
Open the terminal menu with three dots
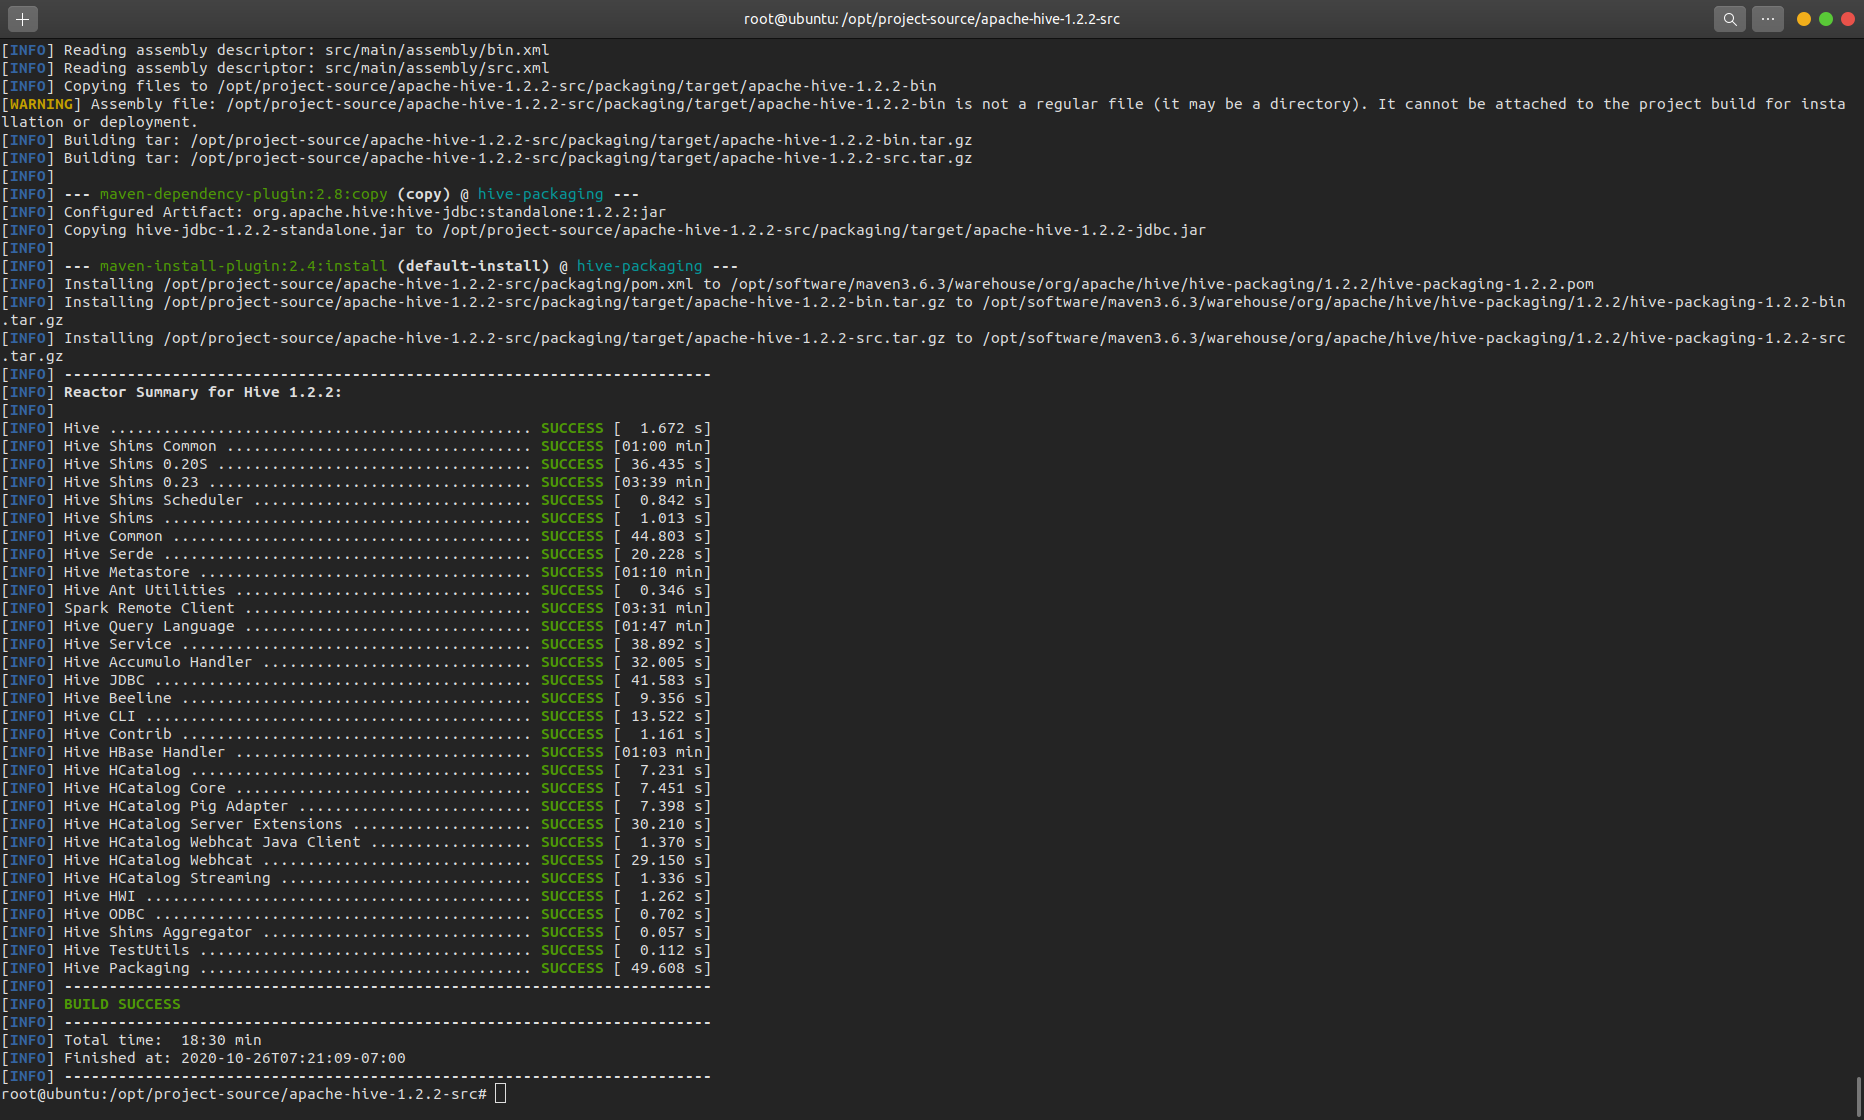point(1767,19)
